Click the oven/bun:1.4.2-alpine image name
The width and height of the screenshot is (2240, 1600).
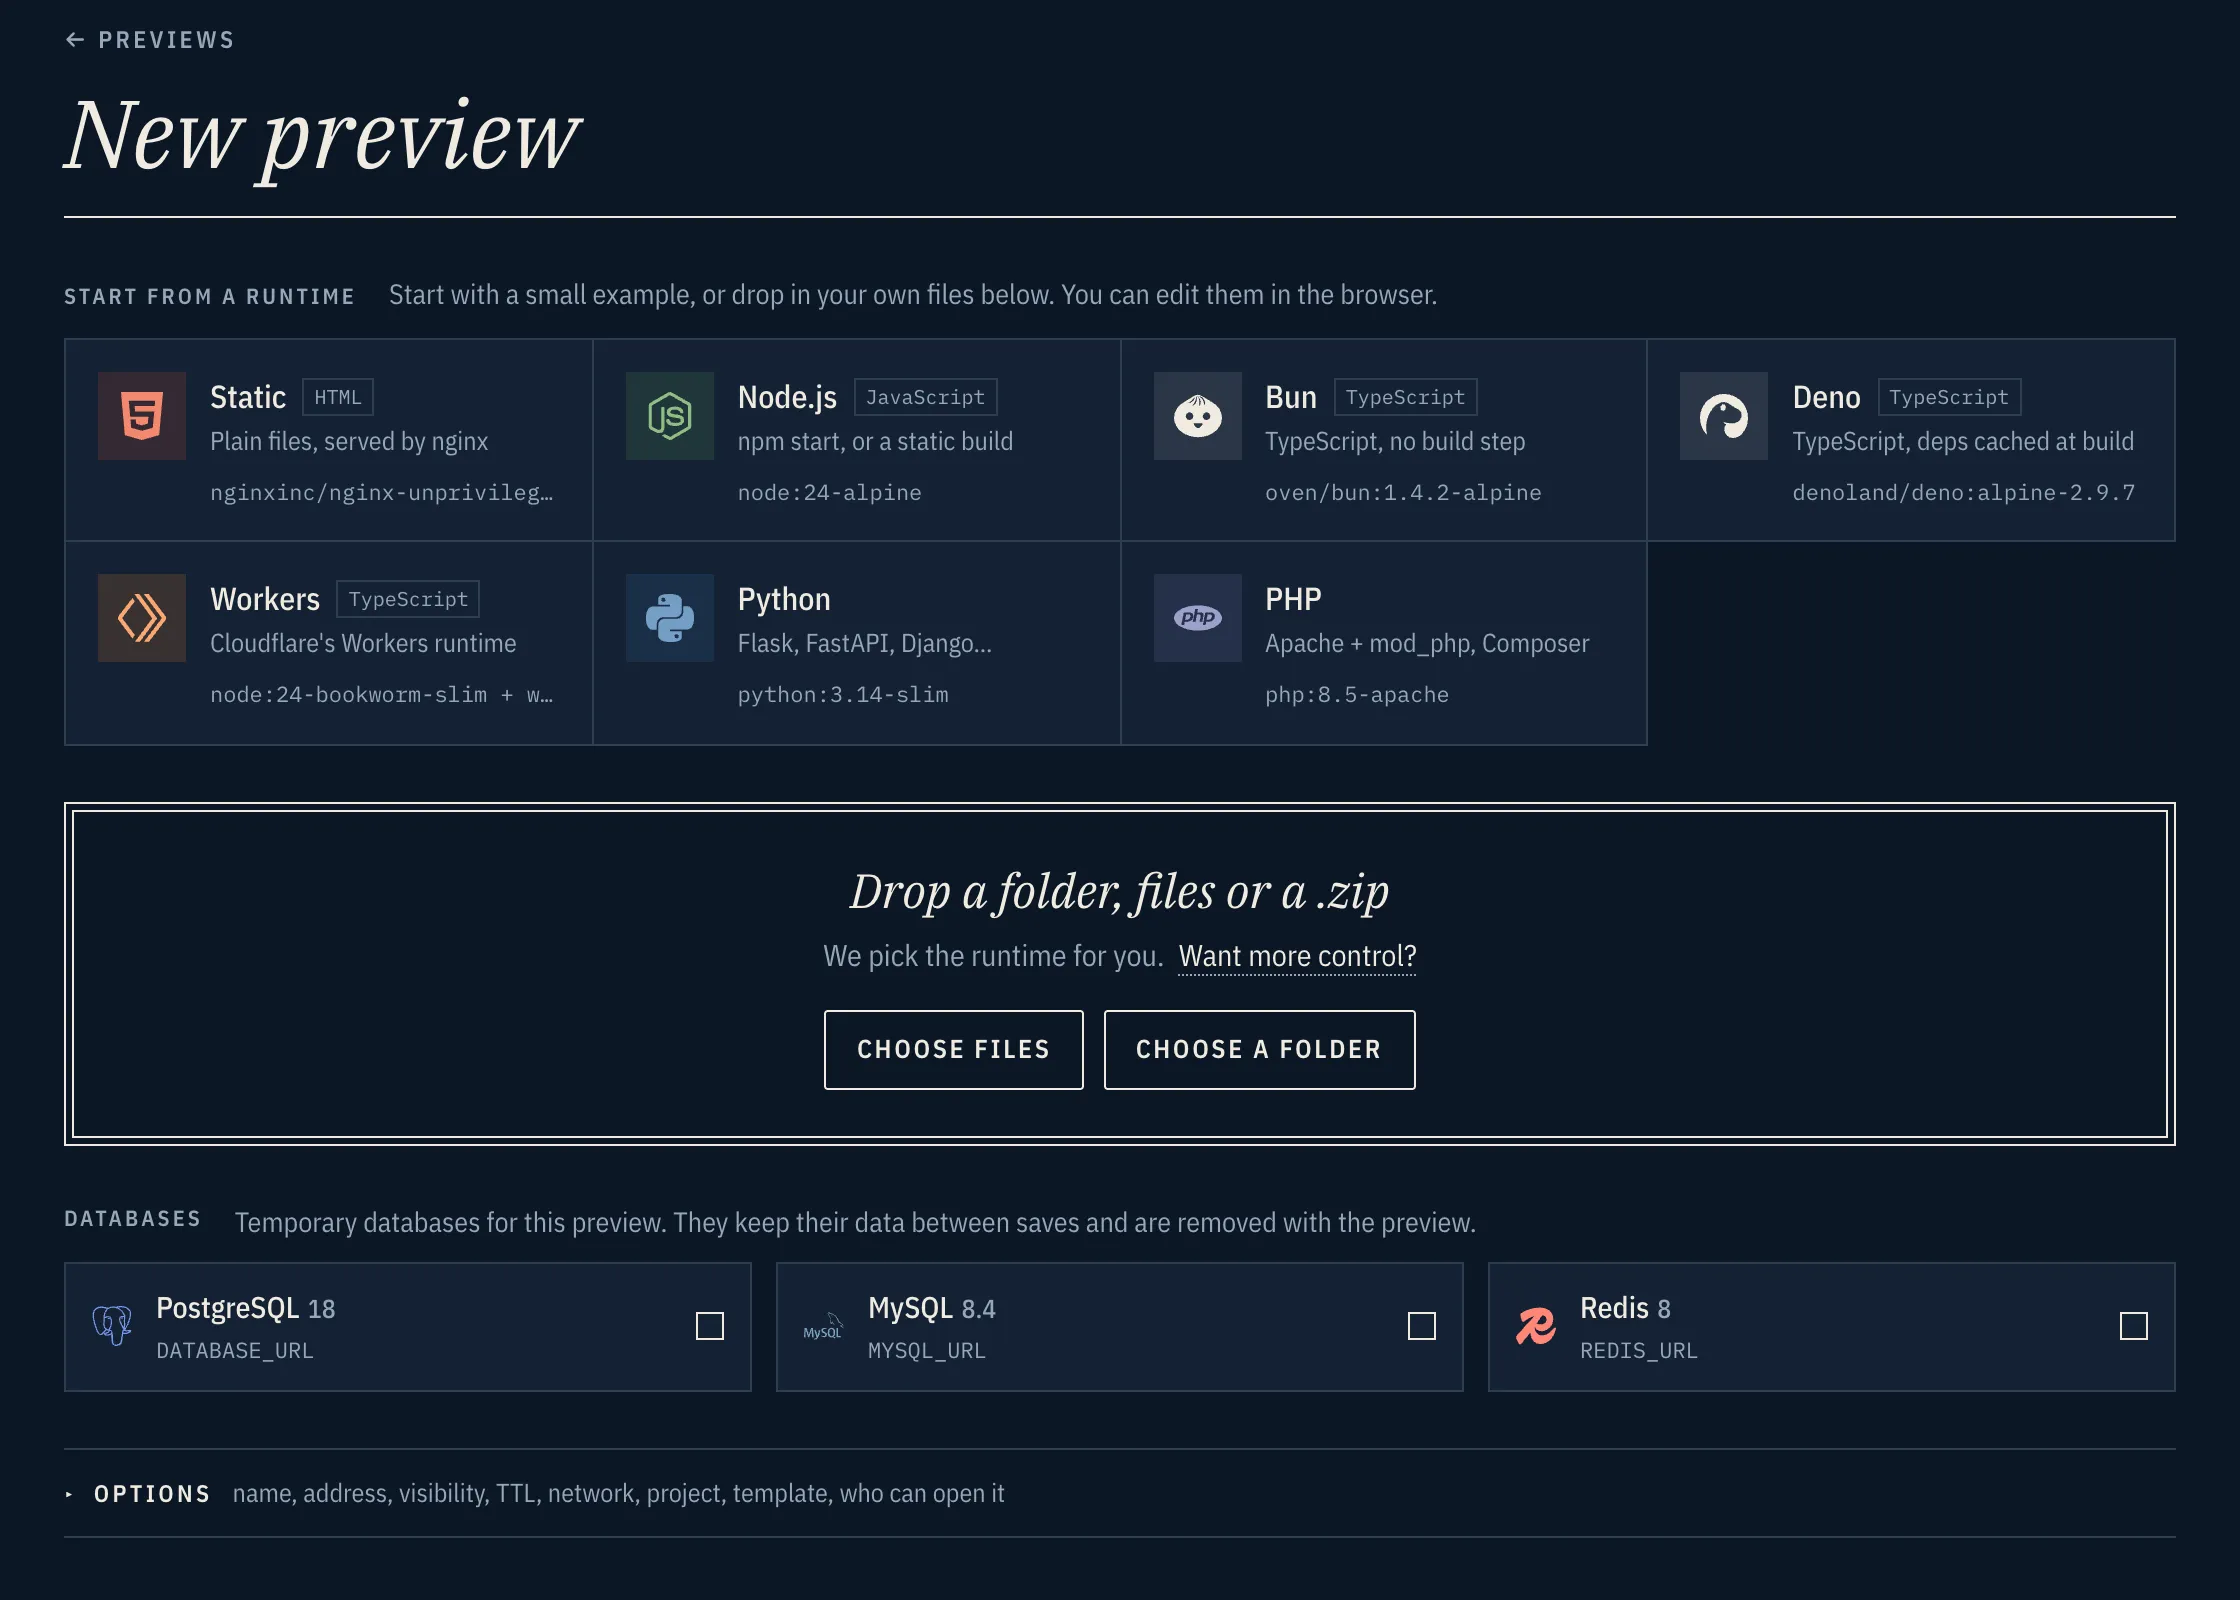point(1403,493)
